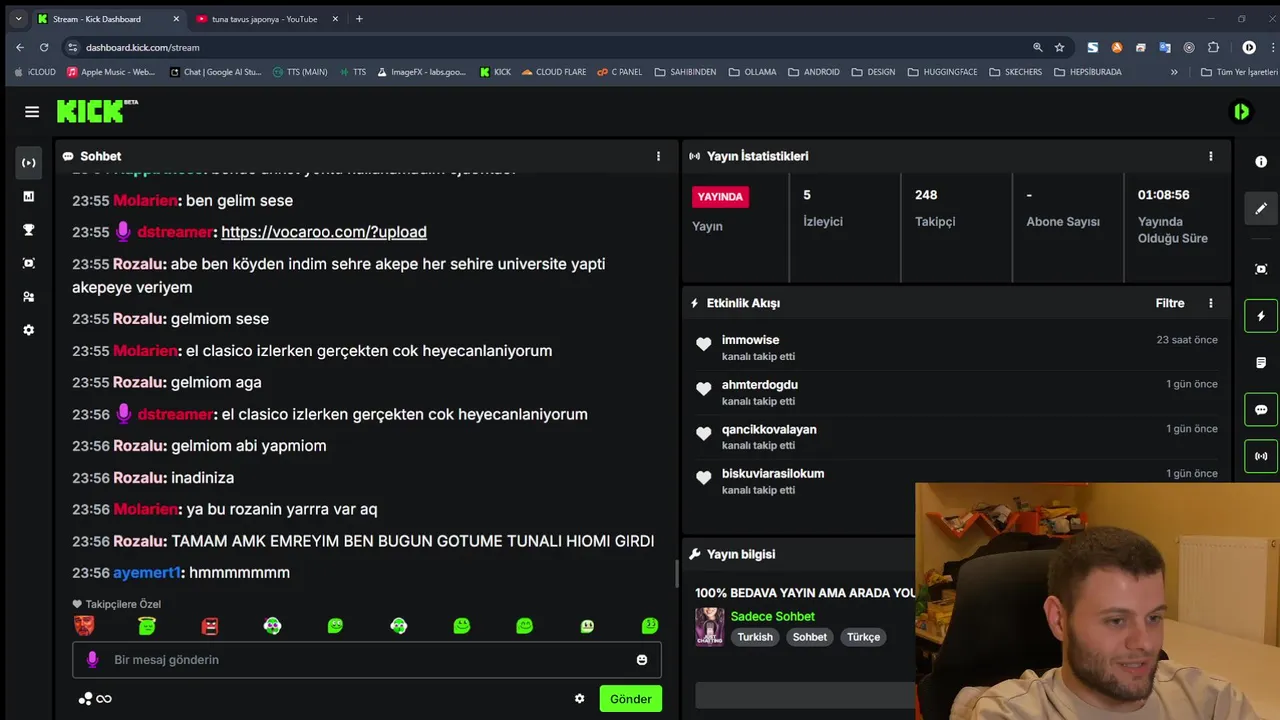Viewport: 1280px width, 720px height.
Task: Open the OLLAMA bookmark folder
Action: point(752,72)
